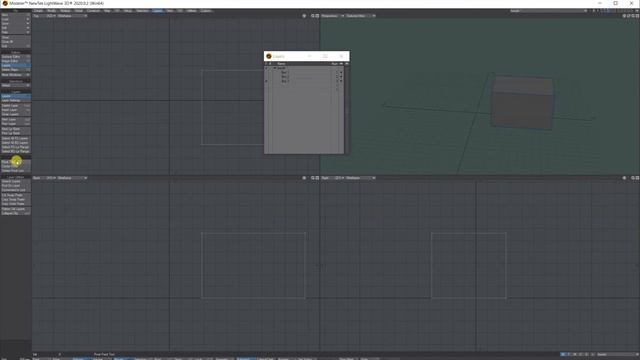Open the Edit dropdown in sidebar
The height and width of the screenshot is (360, 640).
16,28
